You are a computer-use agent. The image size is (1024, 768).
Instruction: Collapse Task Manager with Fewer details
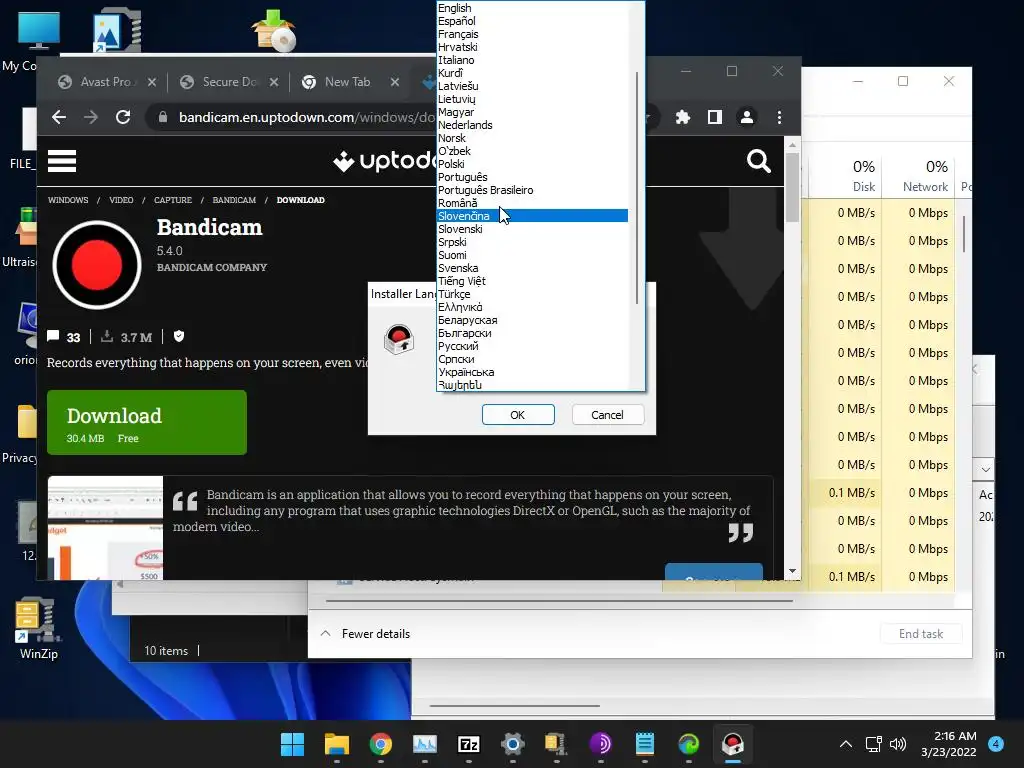point(365,633)
